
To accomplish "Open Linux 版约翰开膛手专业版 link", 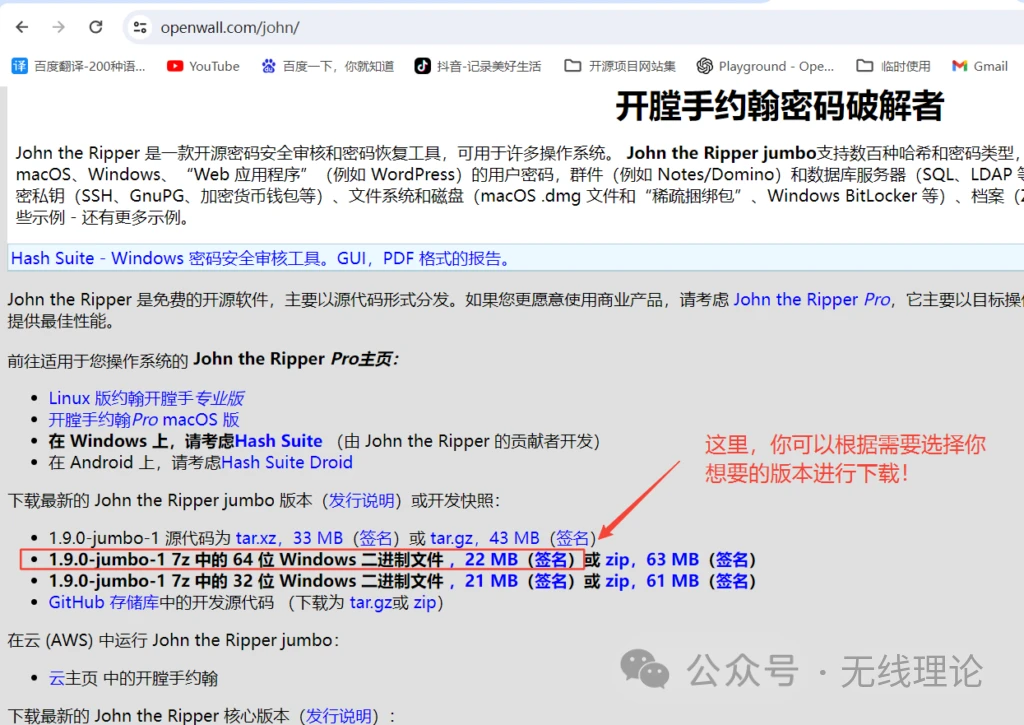I will click(x=147, y=398).
